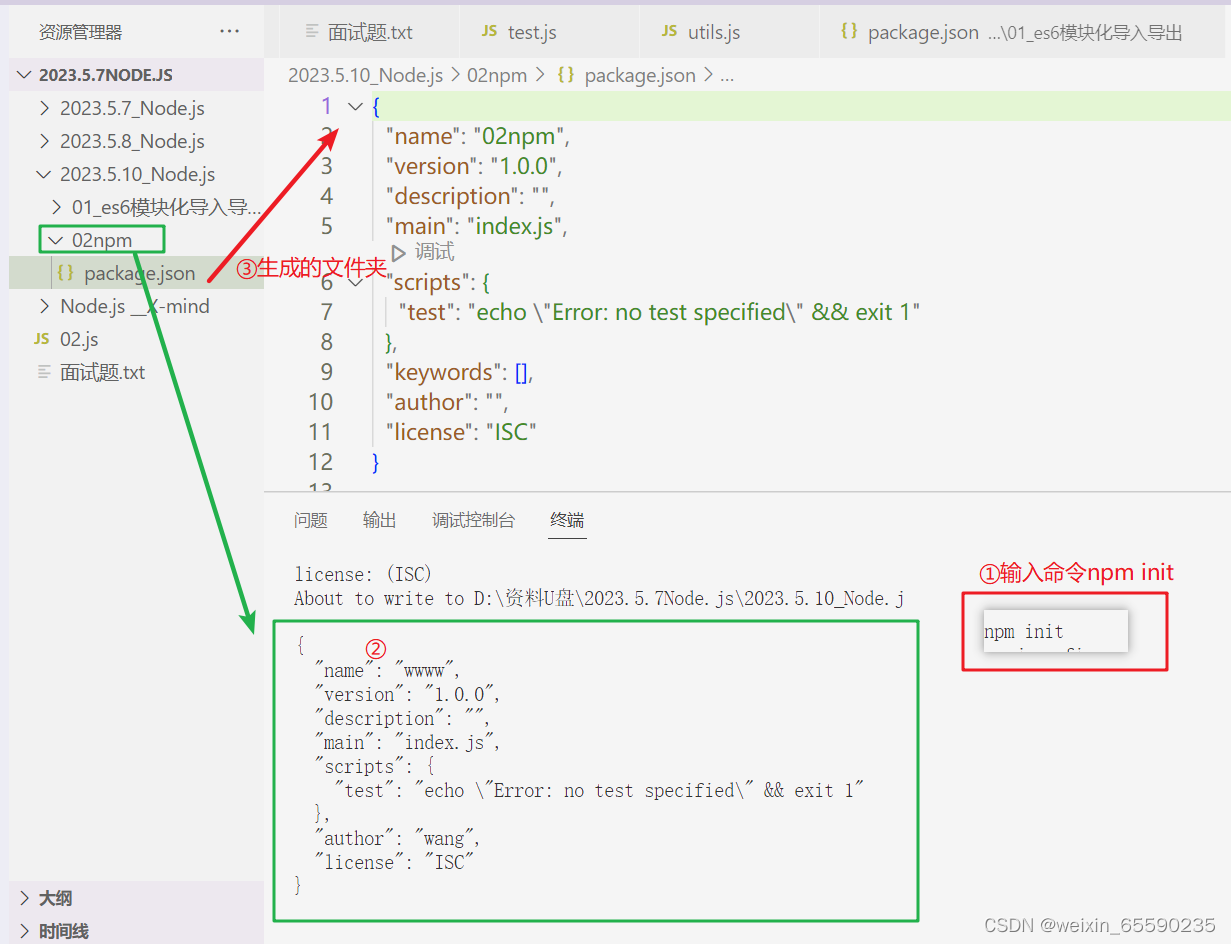Click the 调试 debug code lens link
The height and width of the screenshot is (944, 1231).
435,252
